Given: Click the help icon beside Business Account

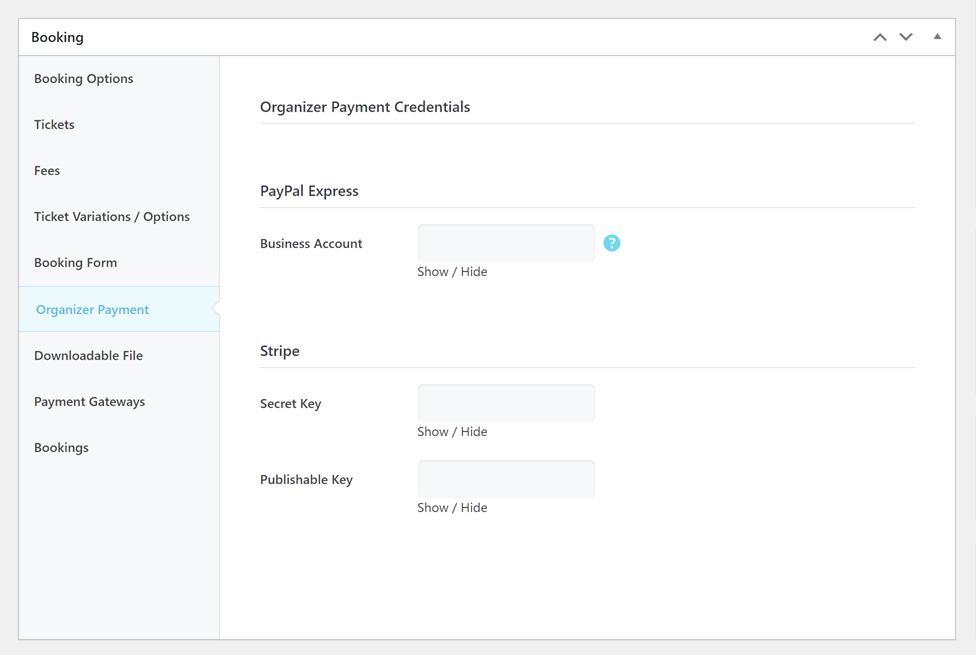Looking at the screenshot, I should (x=612, y=243).
